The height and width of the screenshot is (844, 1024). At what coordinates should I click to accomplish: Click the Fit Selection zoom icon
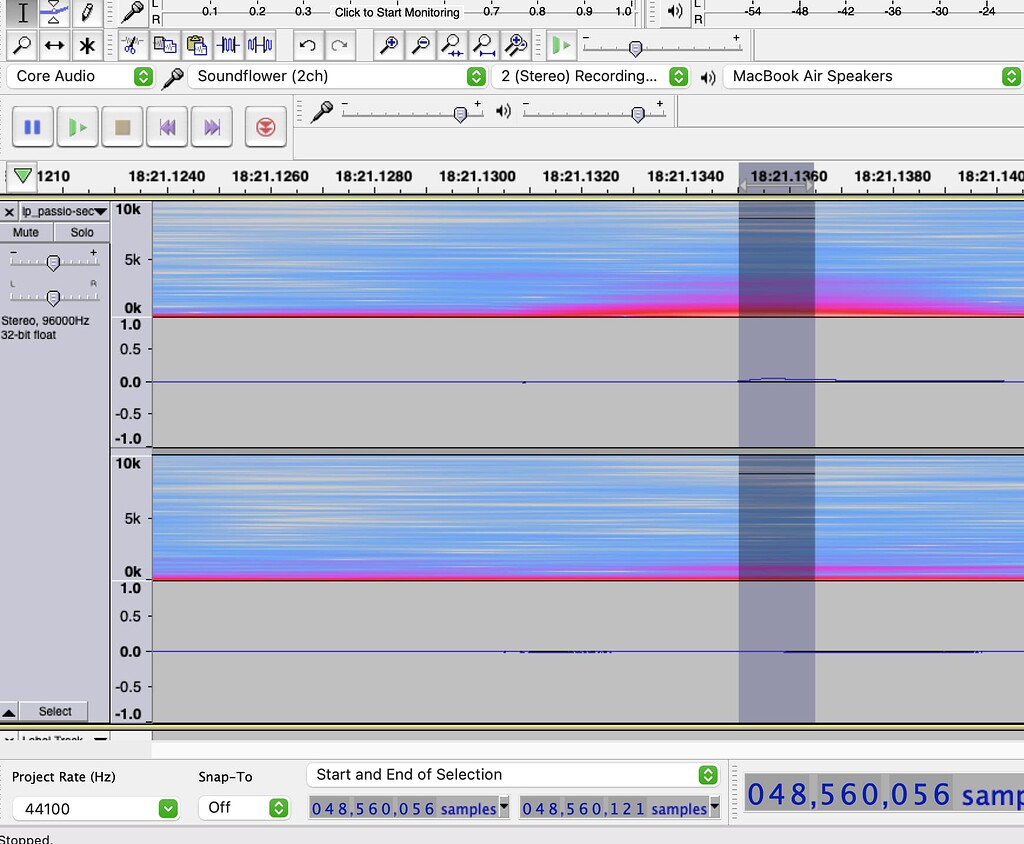[452, 46]
